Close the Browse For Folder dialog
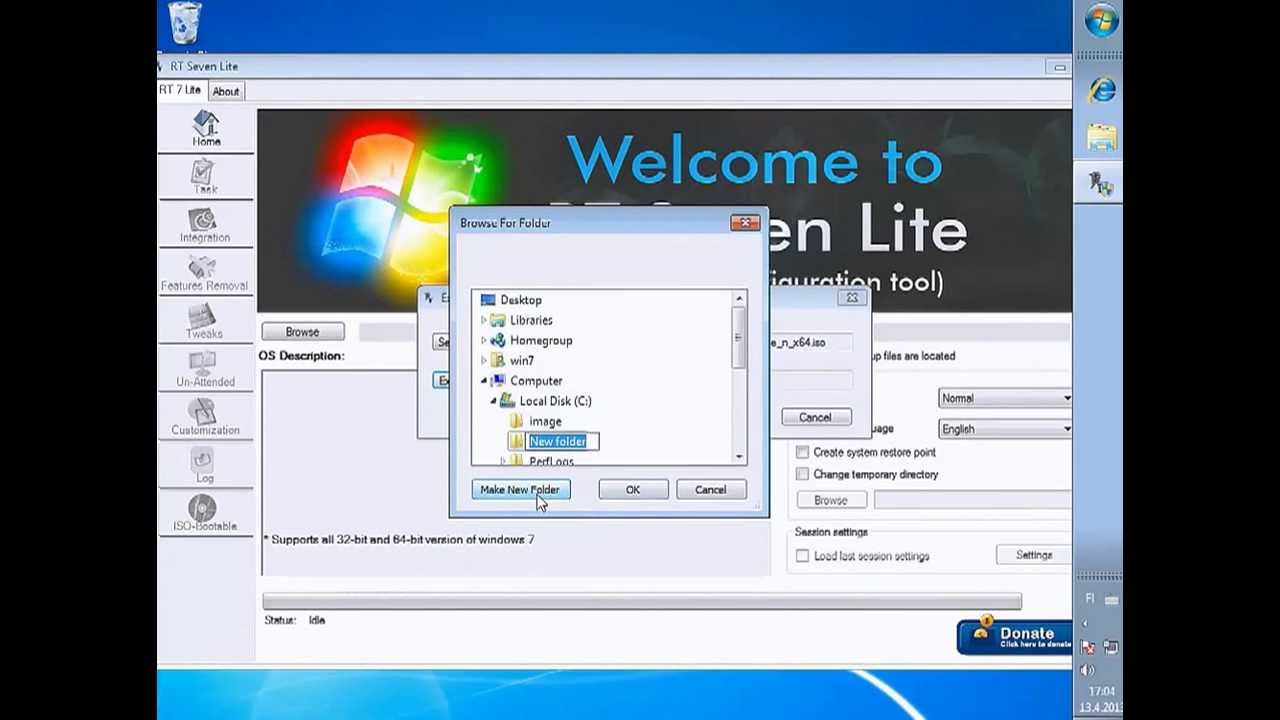The height and width of the screenshot is (720, 1280). point(745,223)
